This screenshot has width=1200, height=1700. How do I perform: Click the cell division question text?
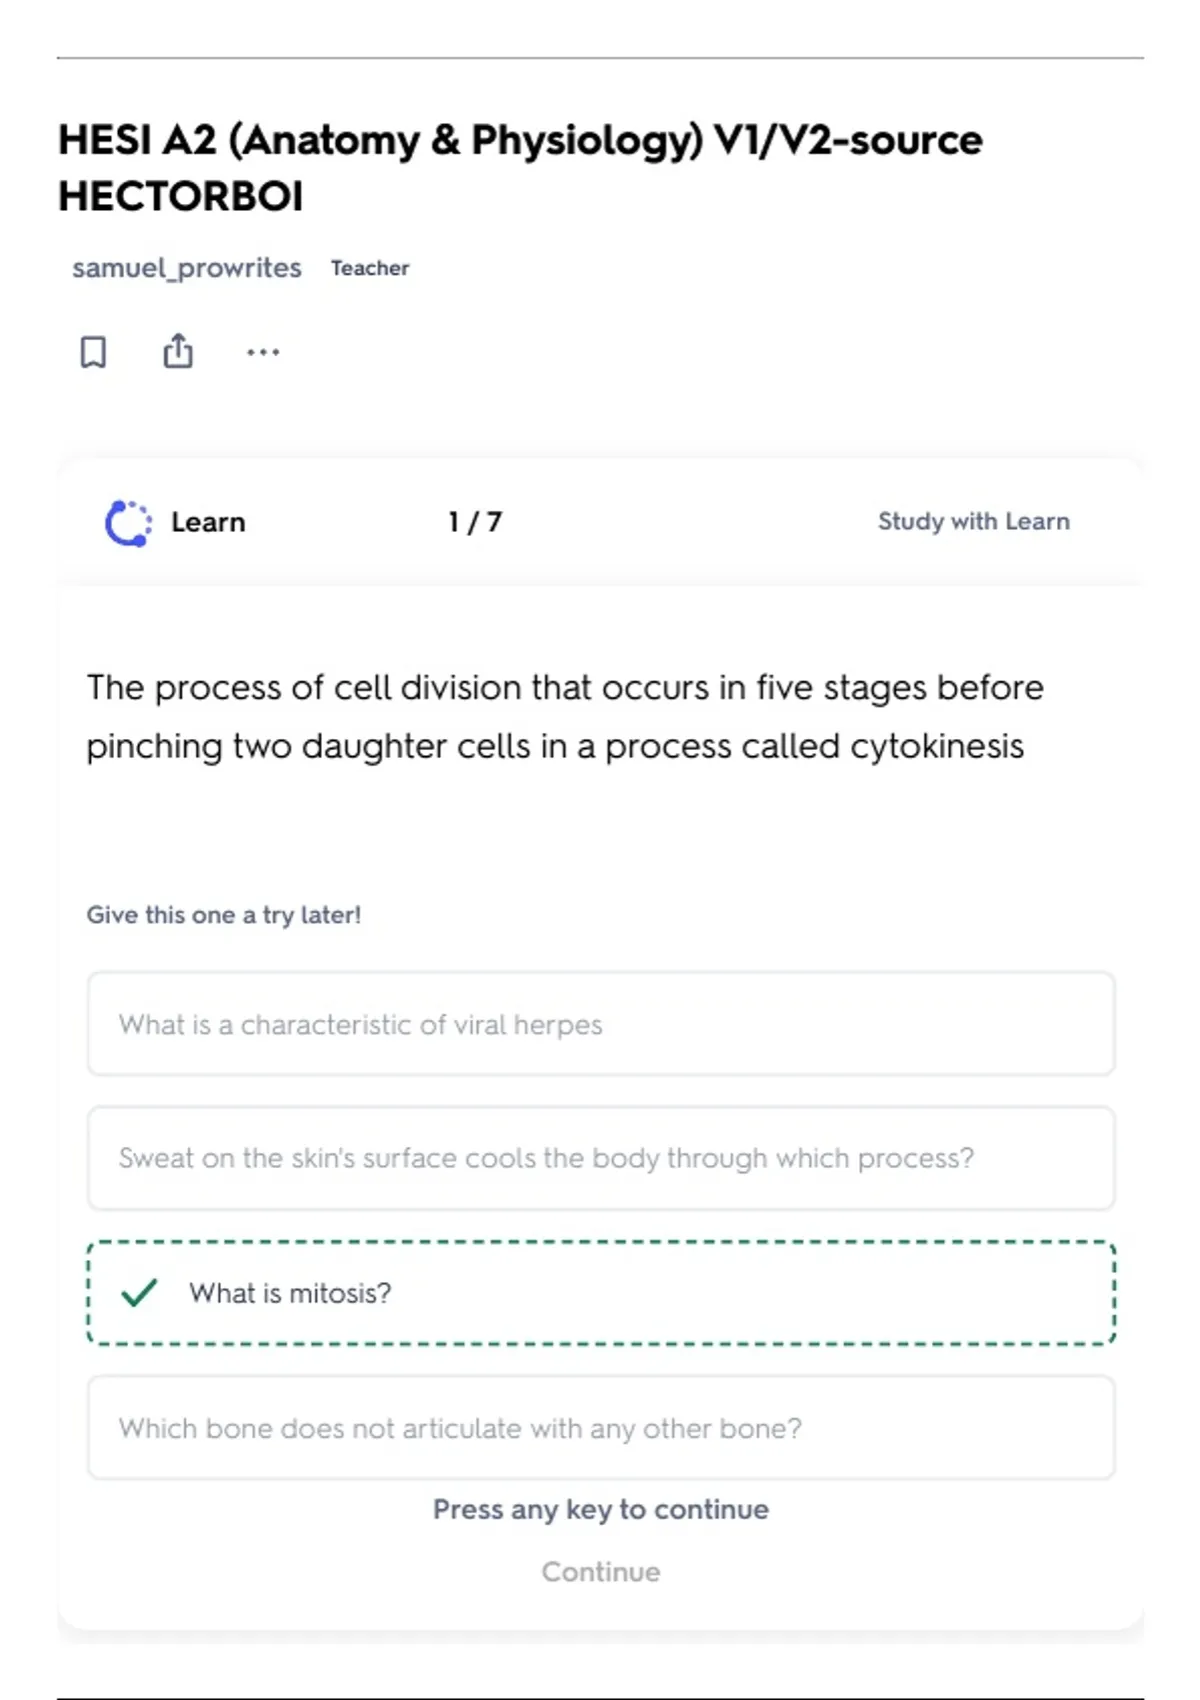565,717
